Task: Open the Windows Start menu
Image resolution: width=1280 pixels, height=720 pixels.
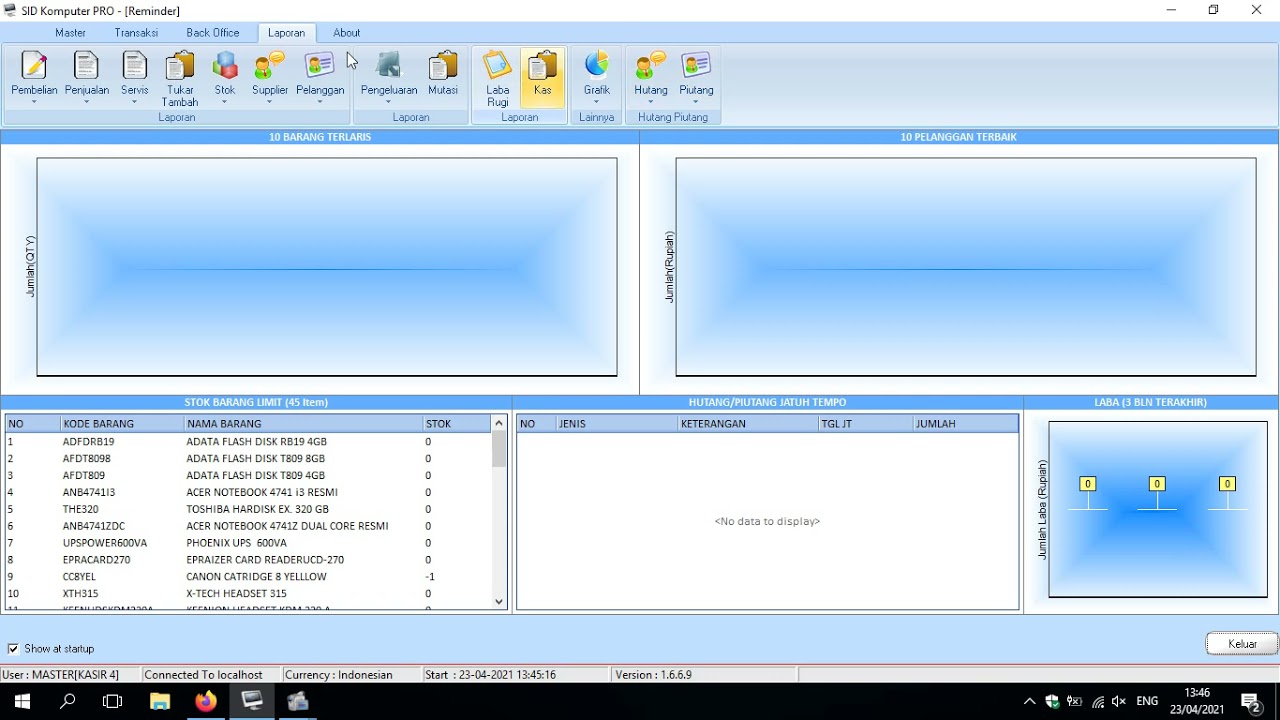Action: tap(22, 702)
